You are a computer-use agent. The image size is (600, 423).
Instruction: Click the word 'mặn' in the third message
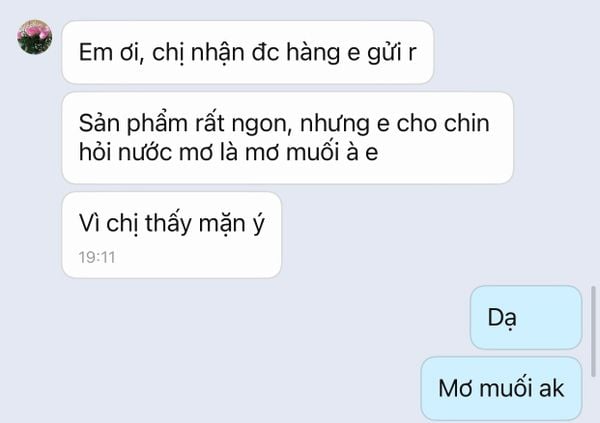tap(222, 224)
